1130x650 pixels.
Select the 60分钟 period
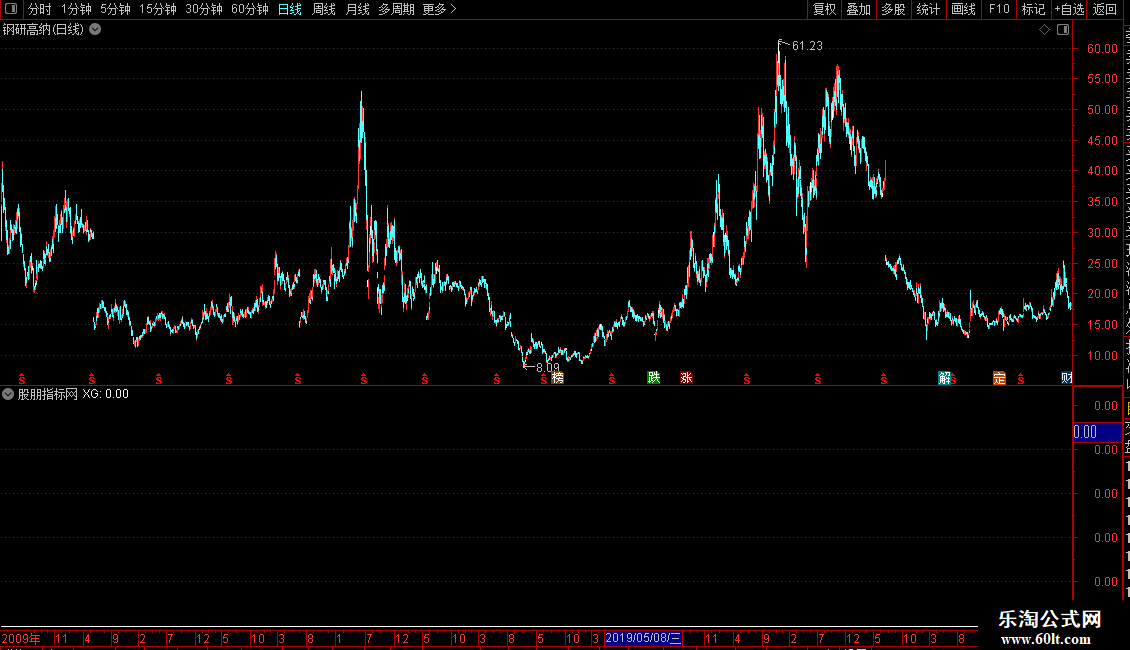point(250,9)
